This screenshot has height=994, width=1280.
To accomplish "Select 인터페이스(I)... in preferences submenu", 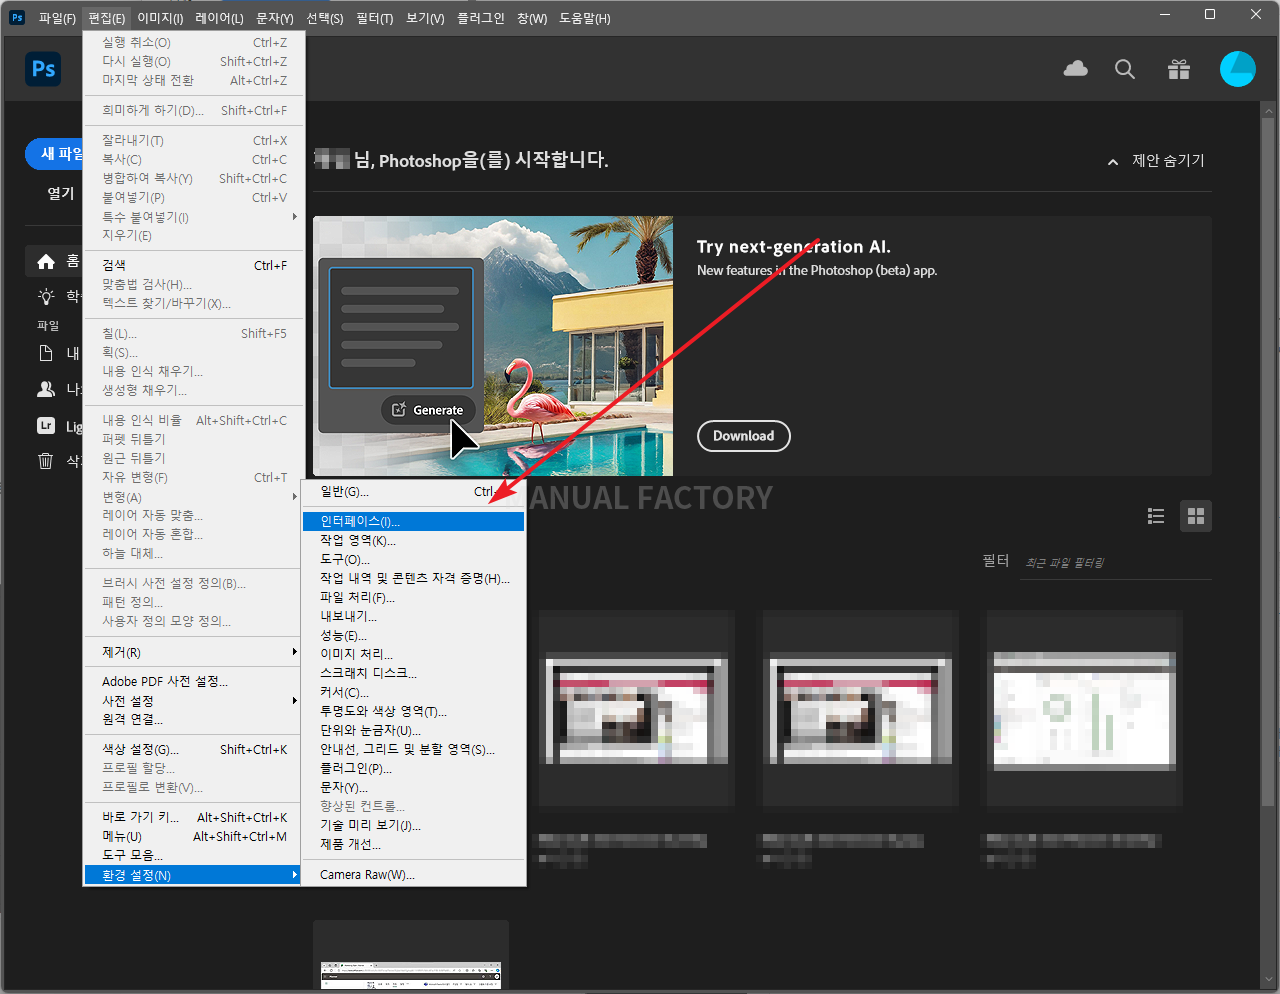I will point(414,521).
